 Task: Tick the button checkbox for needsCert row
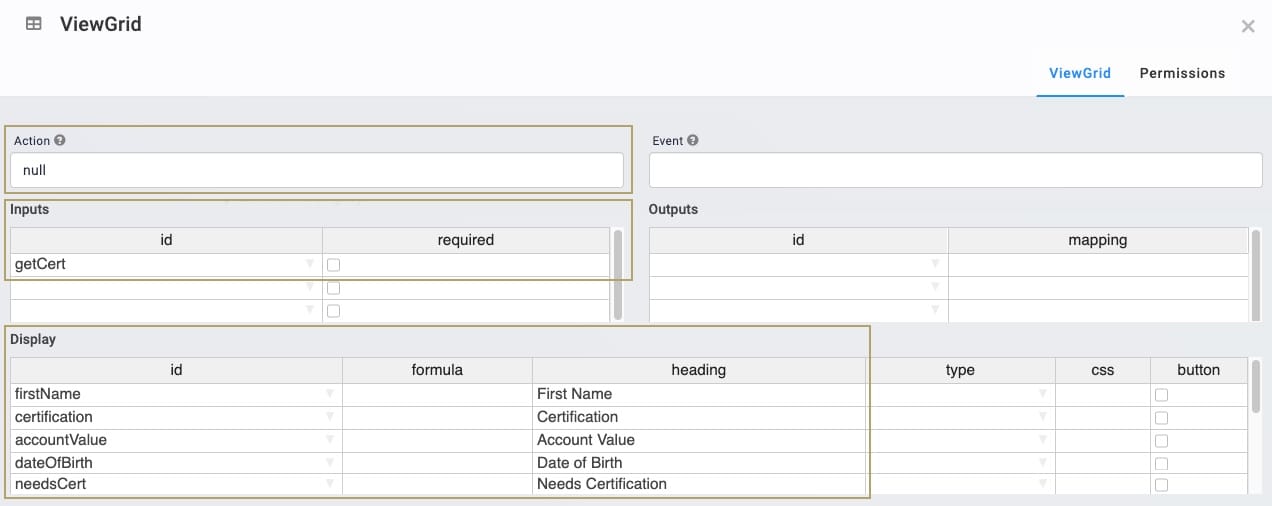tap(1161, 485)
